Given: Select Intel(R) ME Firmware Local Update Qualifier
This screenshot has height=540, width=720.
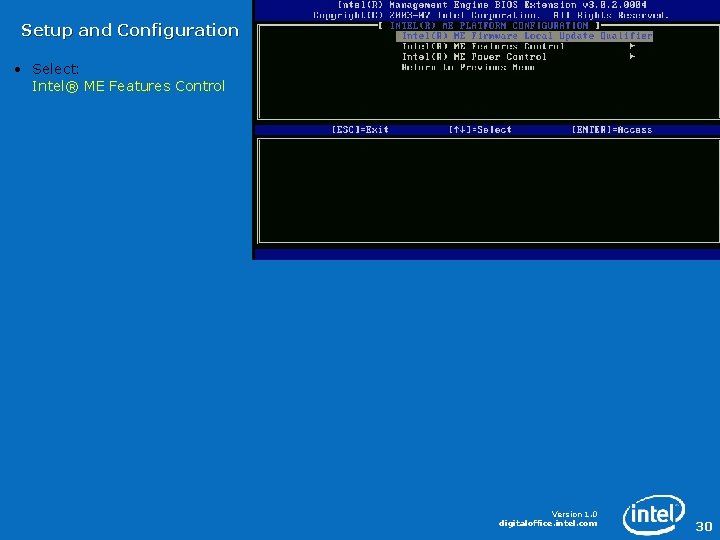Looking at the screenshot, I should pyautogui.click(x=524, y=36).
